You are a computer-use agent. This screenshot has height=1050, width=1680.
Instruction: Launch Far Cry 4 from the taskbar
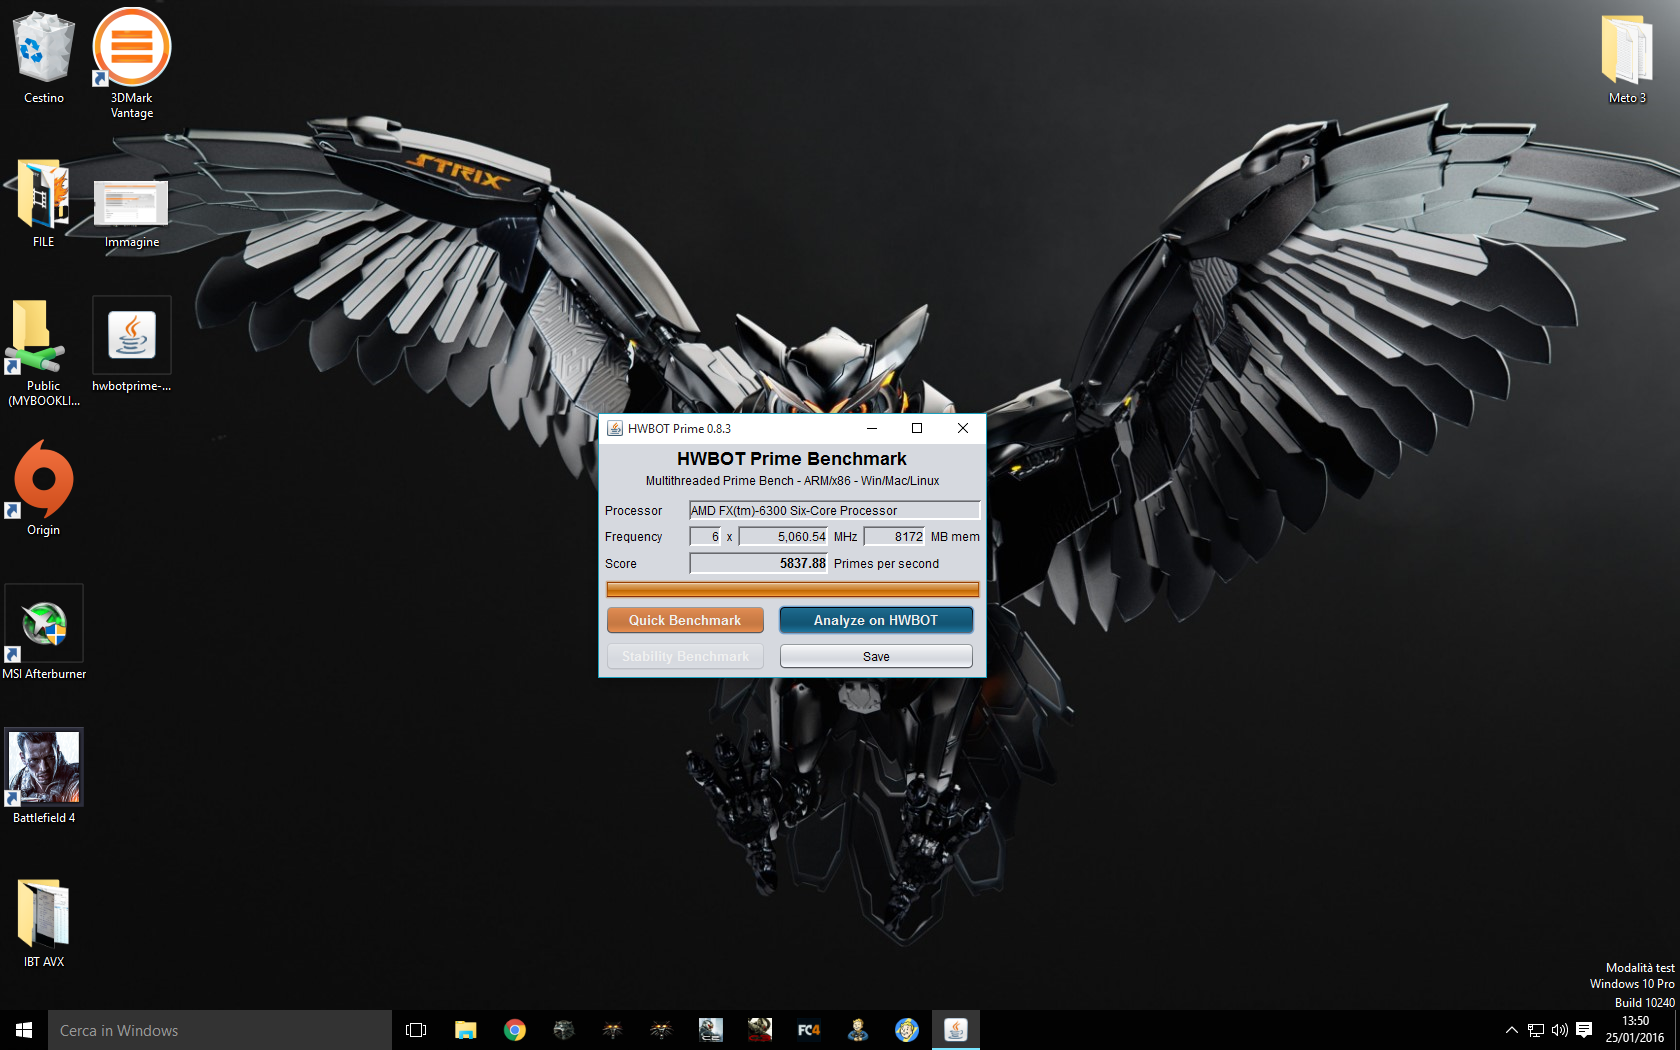(x=809, y=1030)
